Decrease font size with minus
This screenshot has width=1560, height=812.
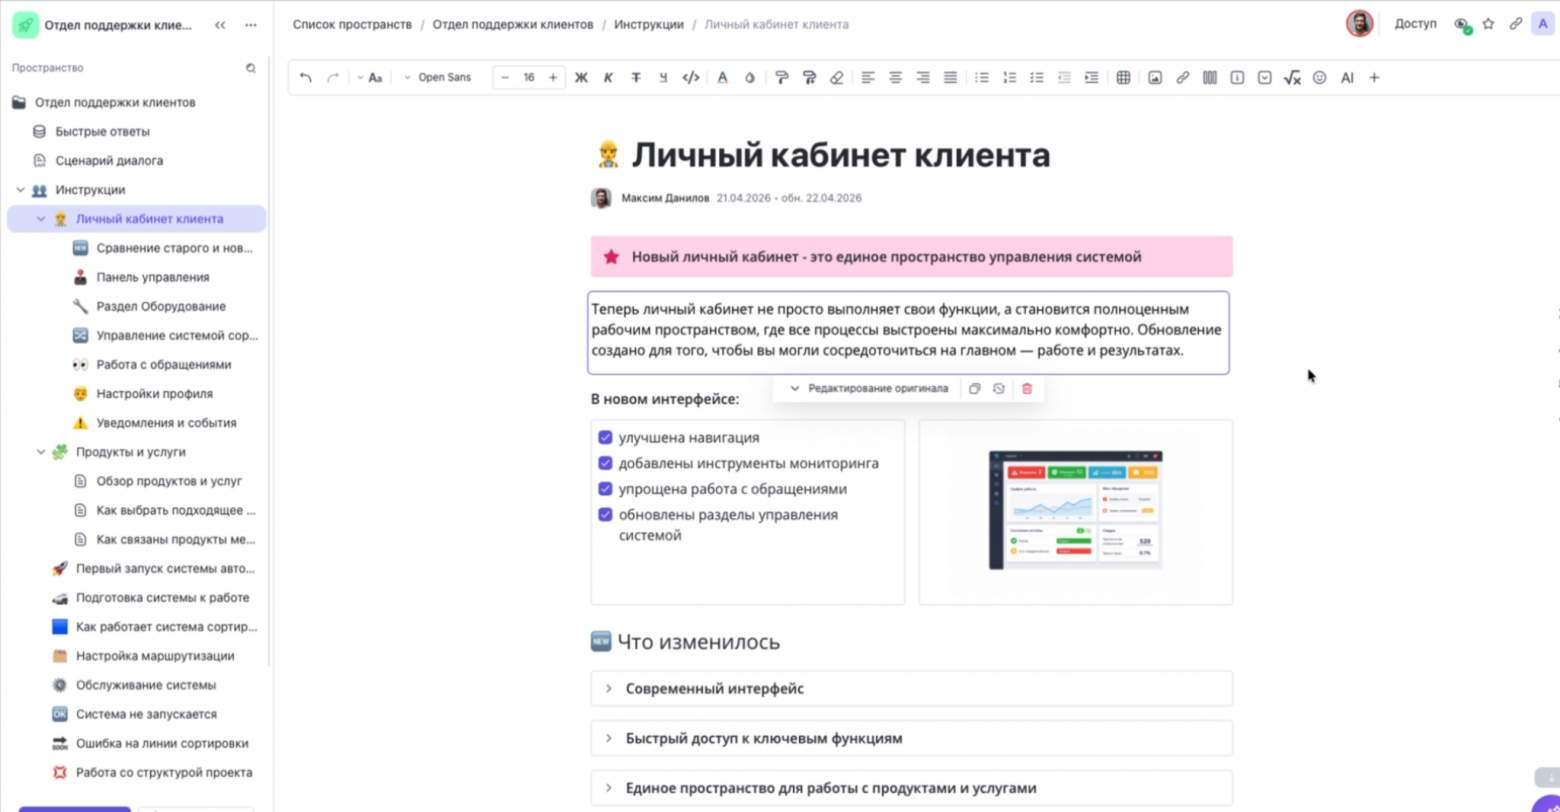pyautogui.click(x=505, y=77)
